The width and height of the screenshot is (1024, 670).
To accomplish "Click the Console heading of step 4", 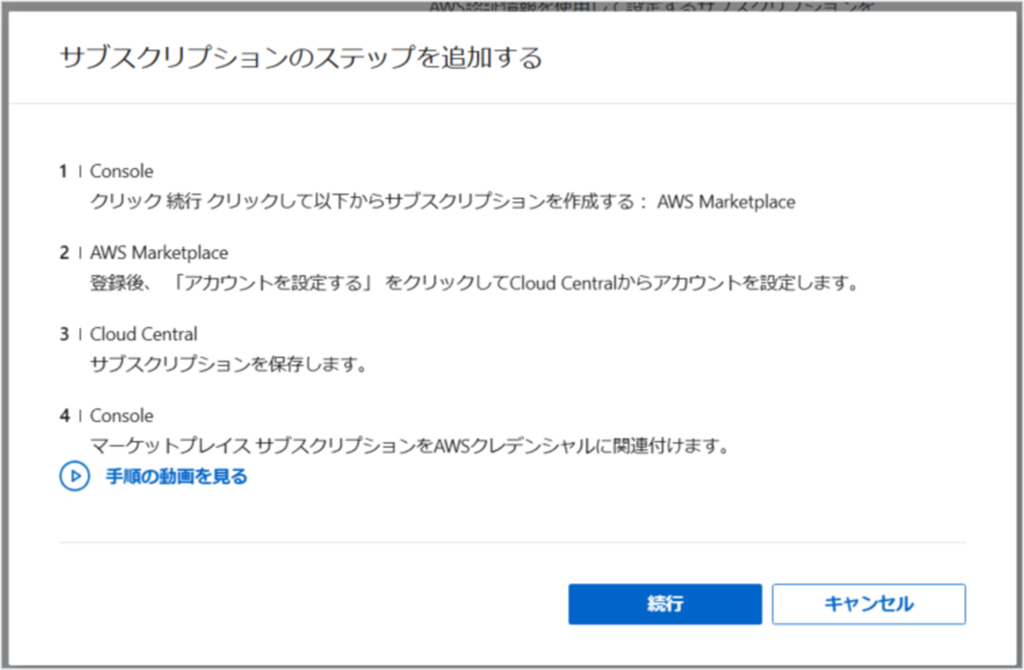I will (x=121, y=416).
